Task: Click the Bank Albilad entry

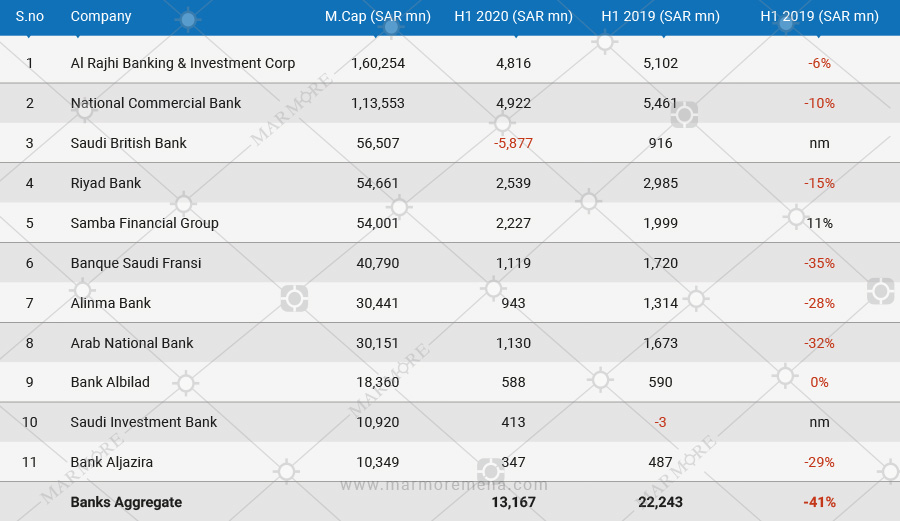Action: click(110, 382)
